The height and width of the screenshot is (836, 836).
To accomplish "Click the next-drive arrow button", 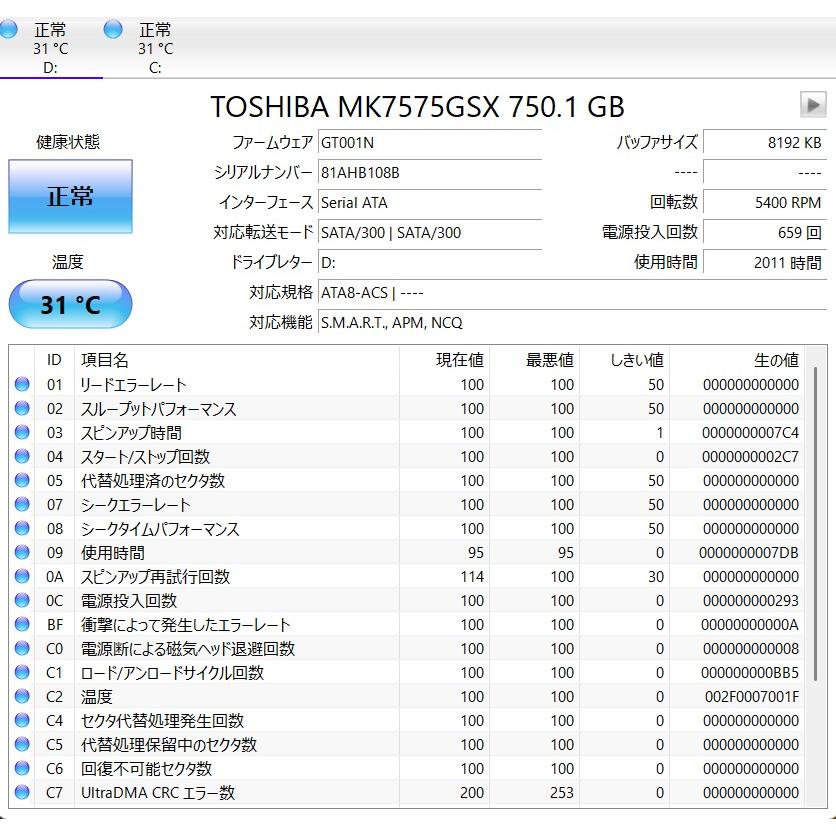I will [813, 103].
